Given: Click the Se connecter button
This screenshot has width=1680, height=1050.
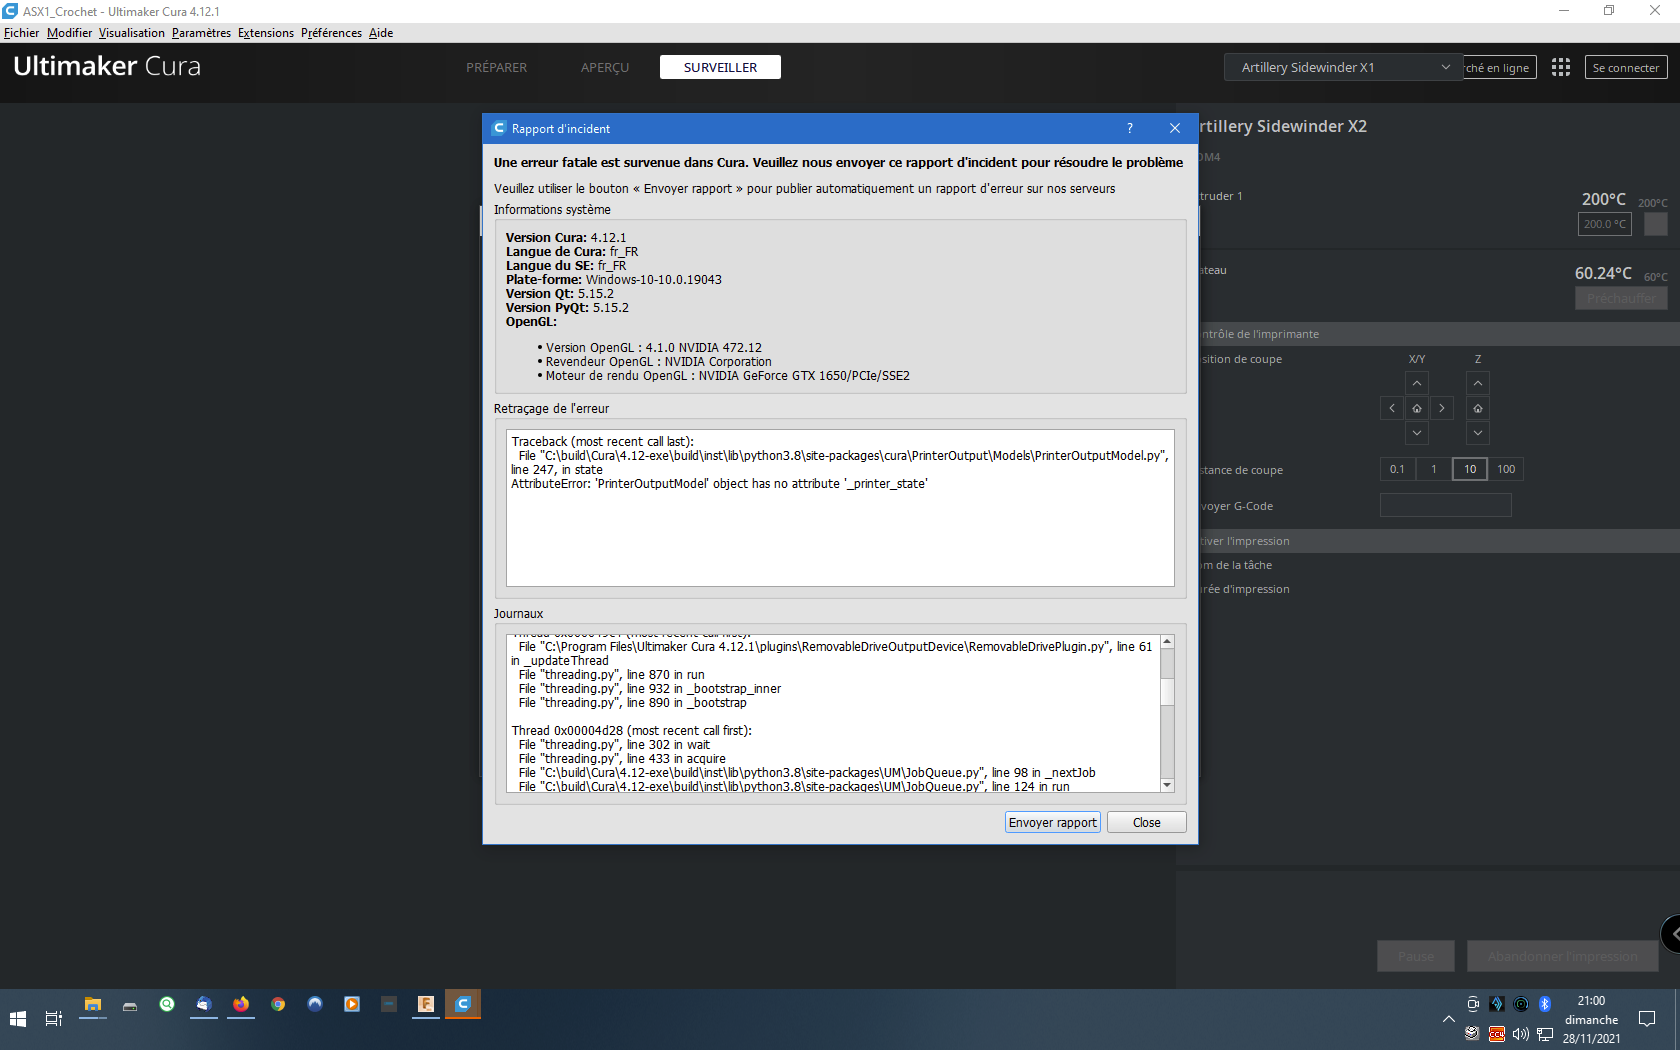Looking at the screenshot, I should [x=1625, y=67].
